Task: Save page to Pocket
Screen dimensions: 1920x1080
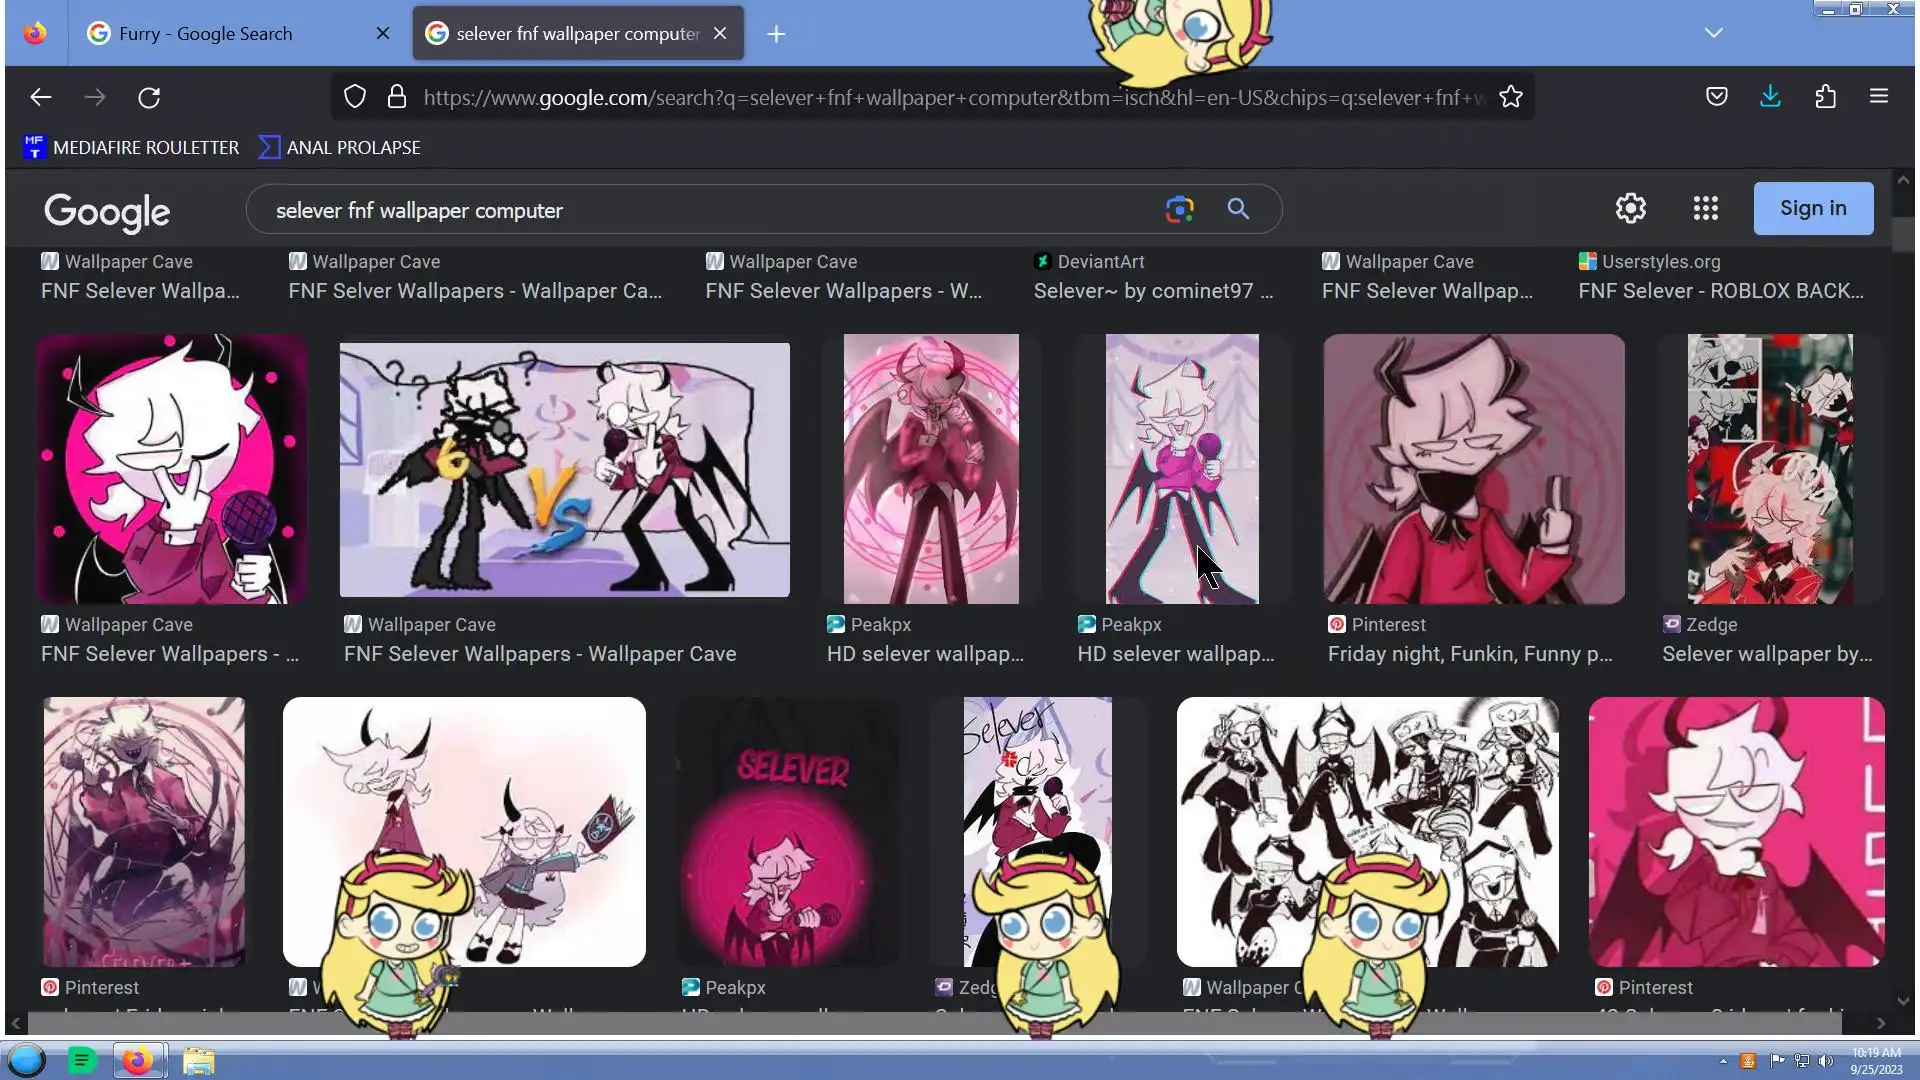Action: [x=1716, y=97]
